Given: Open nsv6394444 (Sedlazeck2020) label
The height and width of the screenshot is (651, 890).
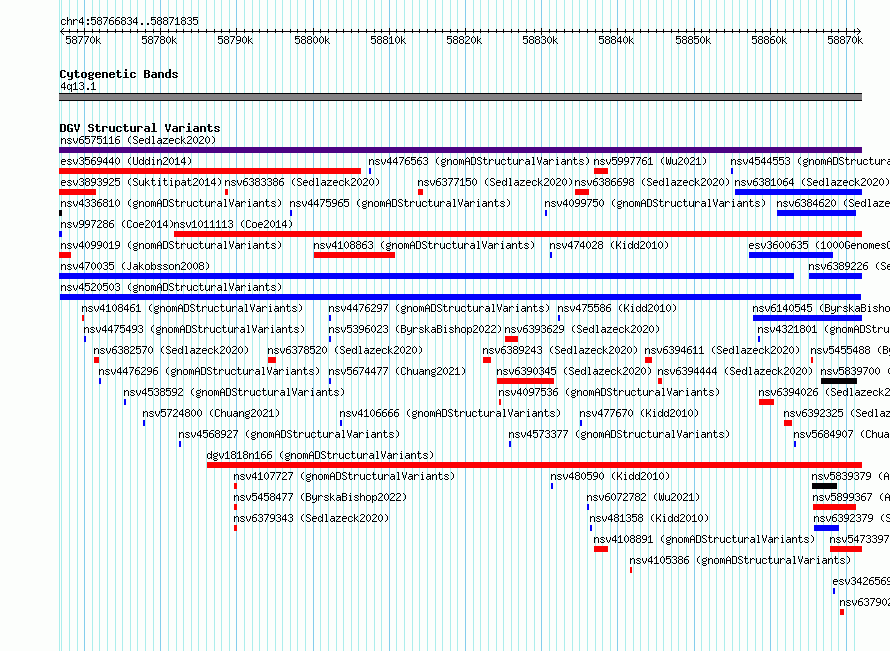Looking at the screenshot, I should (736, 371).
